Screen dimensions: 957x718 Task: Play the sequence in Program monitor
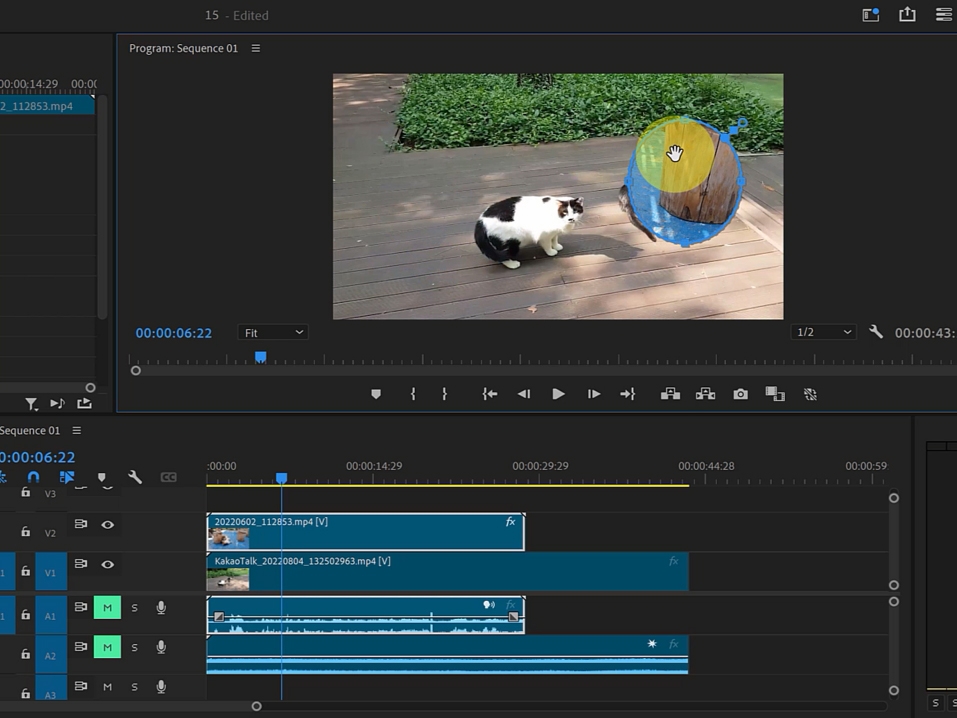pyautogui.click(x=558, y=394)
